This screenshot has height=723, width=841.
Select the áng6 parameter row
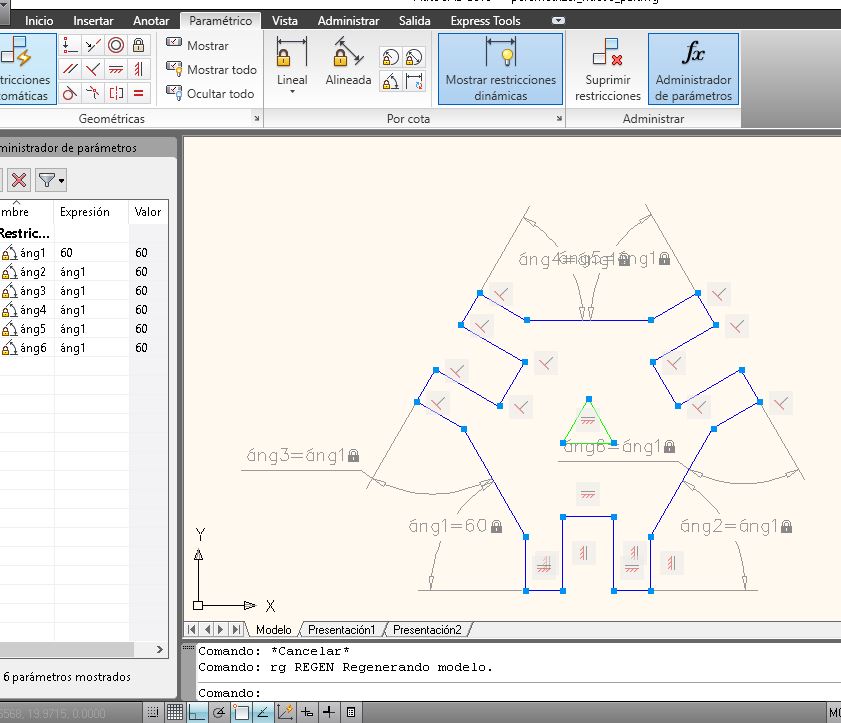coord(84,348)
